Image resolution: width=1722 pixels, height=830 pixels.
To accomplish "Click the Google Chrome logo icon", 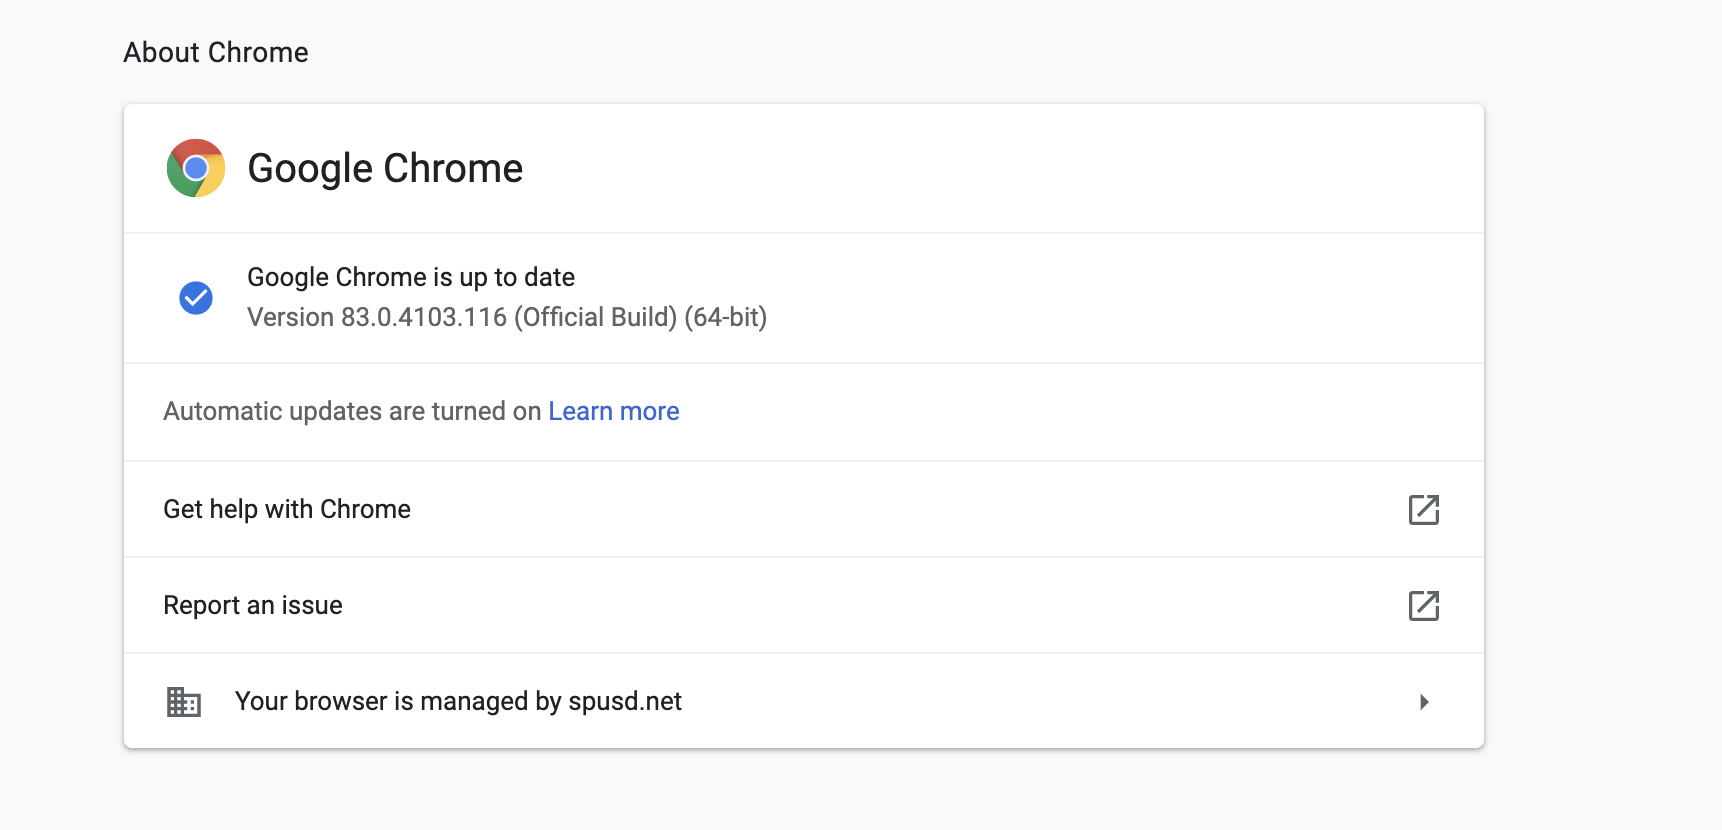I will tap(196, 168).
